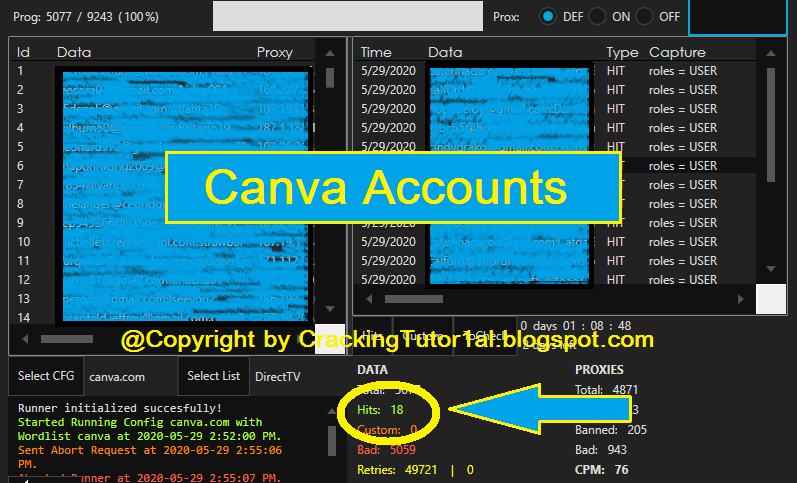797x483 pixels.
Task: Click the PROXIES section heading
Action: coord(599,370)
